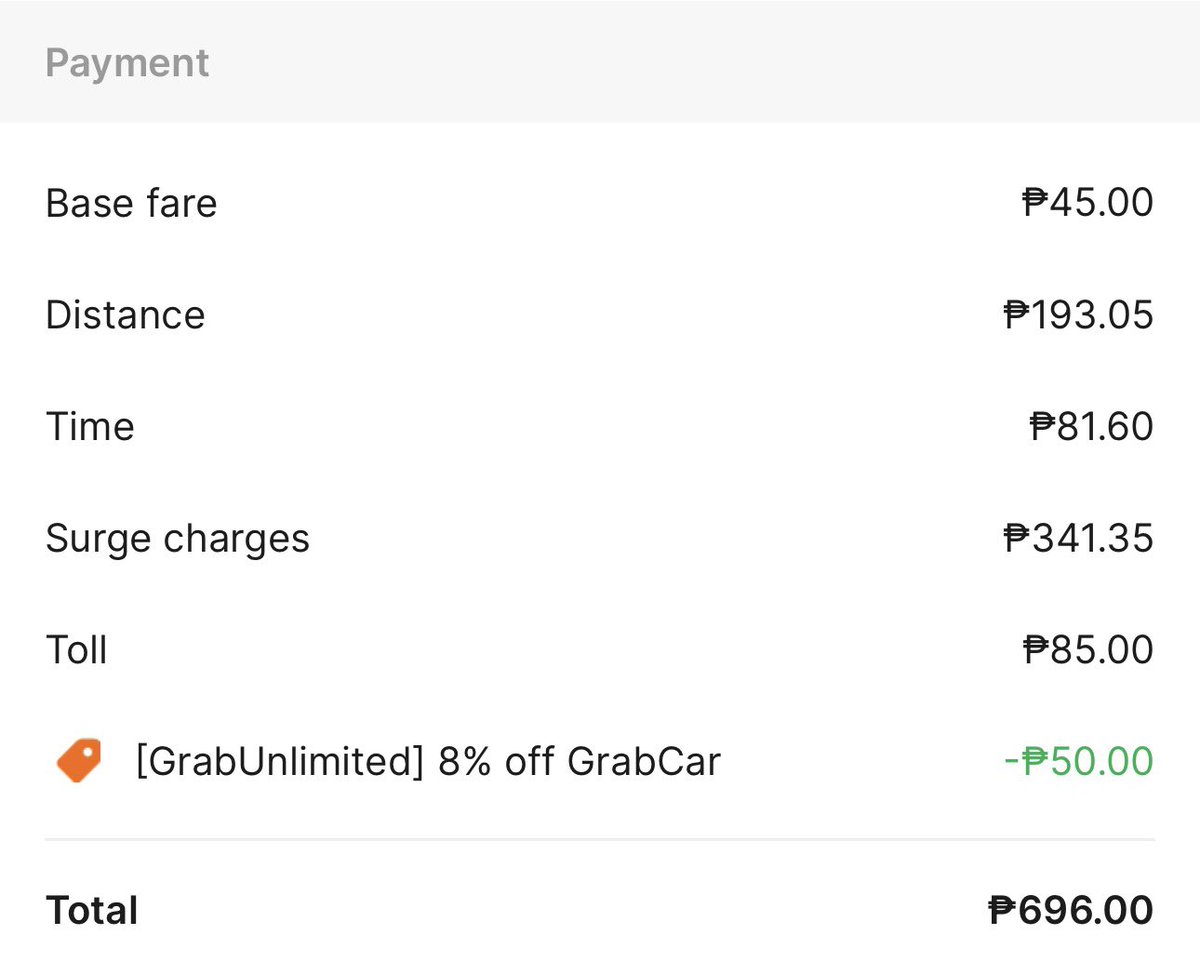Viewport: 1200px width, 975px height.
Task: Click the orange promo tag icon
Action: [x=78, y=762]
